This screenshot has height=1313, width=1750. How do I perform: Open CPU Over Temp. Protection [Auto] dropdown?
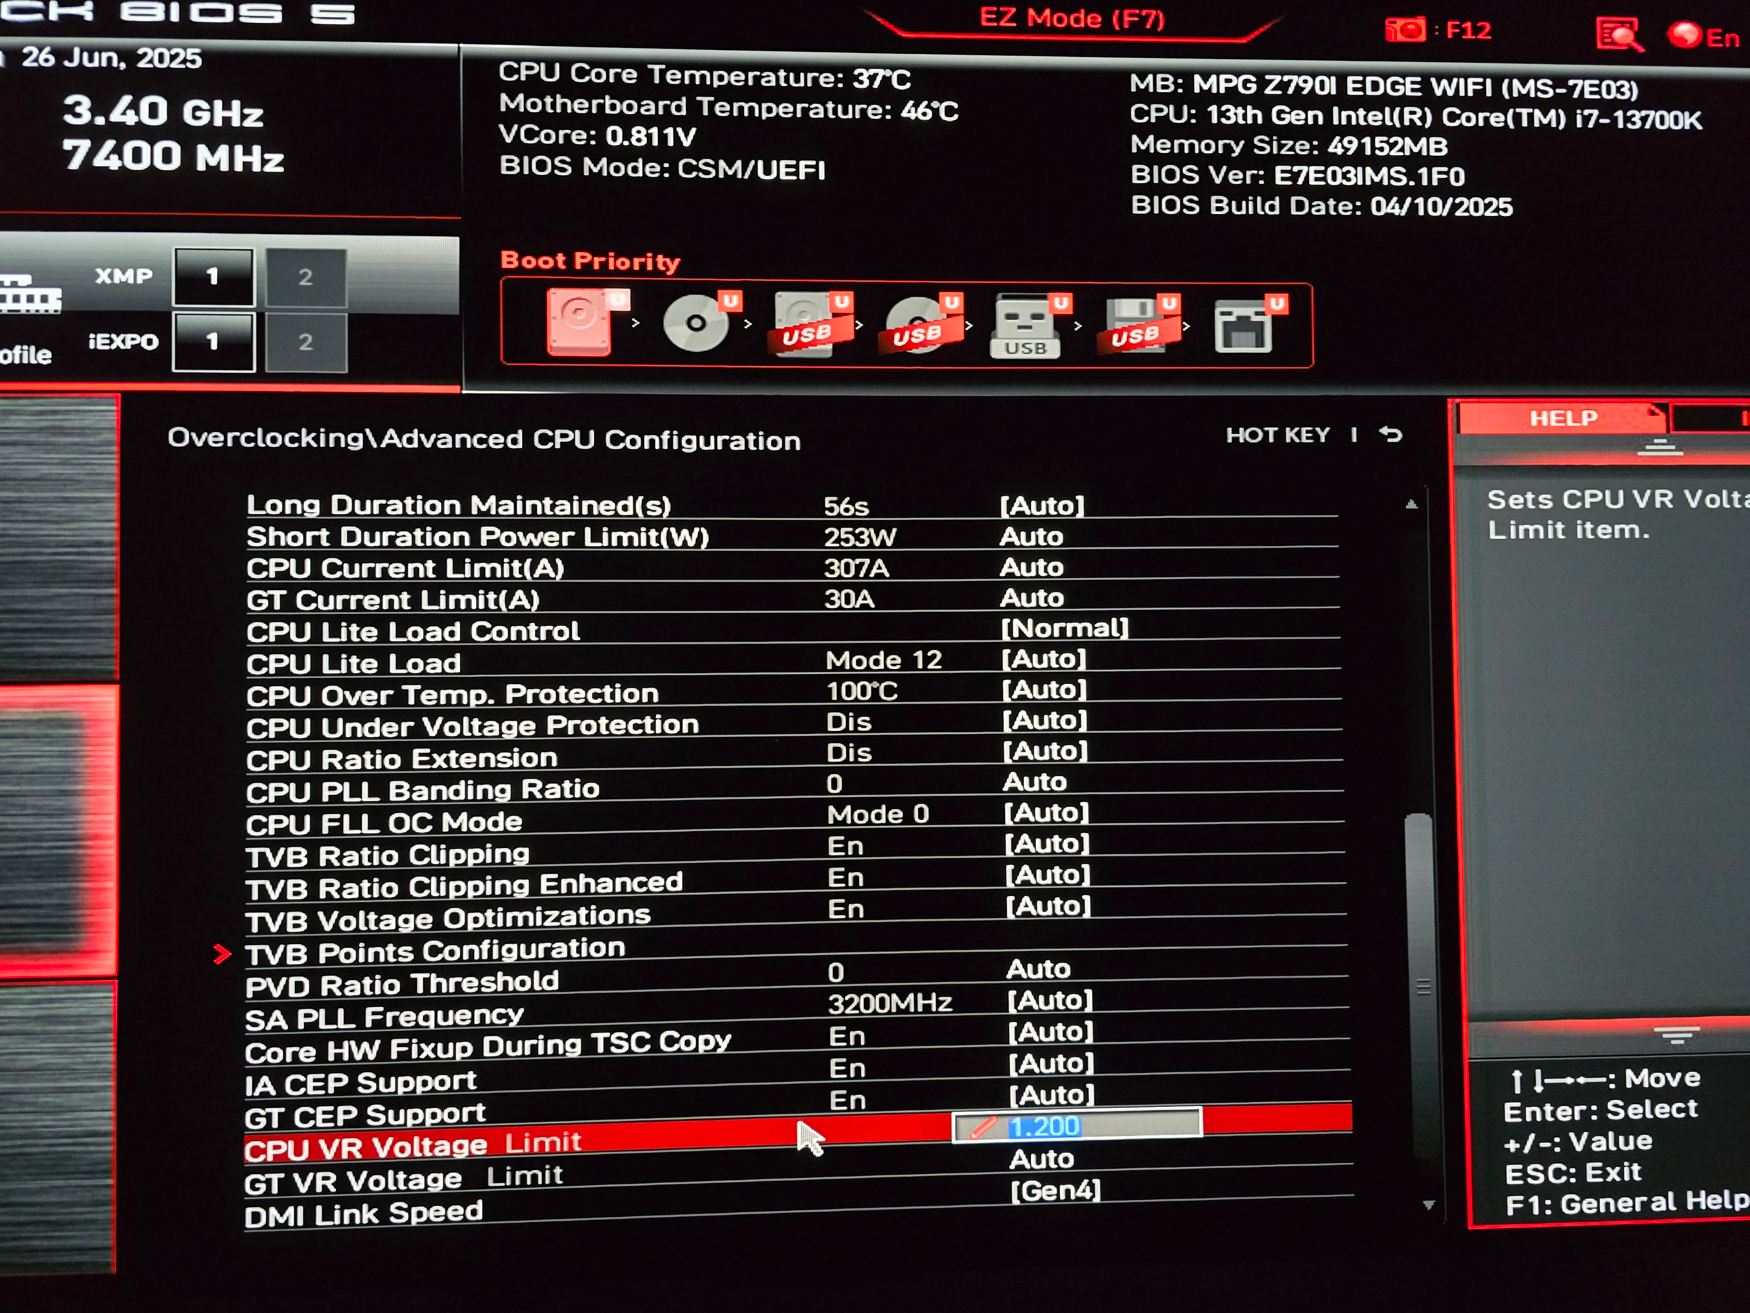[x=1045, y=690]
